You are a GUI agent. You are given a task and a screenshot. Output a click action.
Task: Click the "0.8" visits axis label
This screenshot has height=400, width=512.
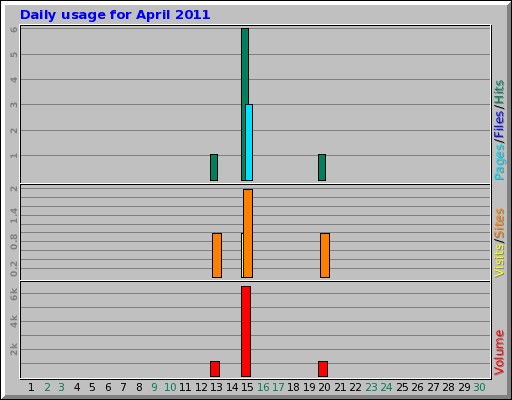coord(14,242)
